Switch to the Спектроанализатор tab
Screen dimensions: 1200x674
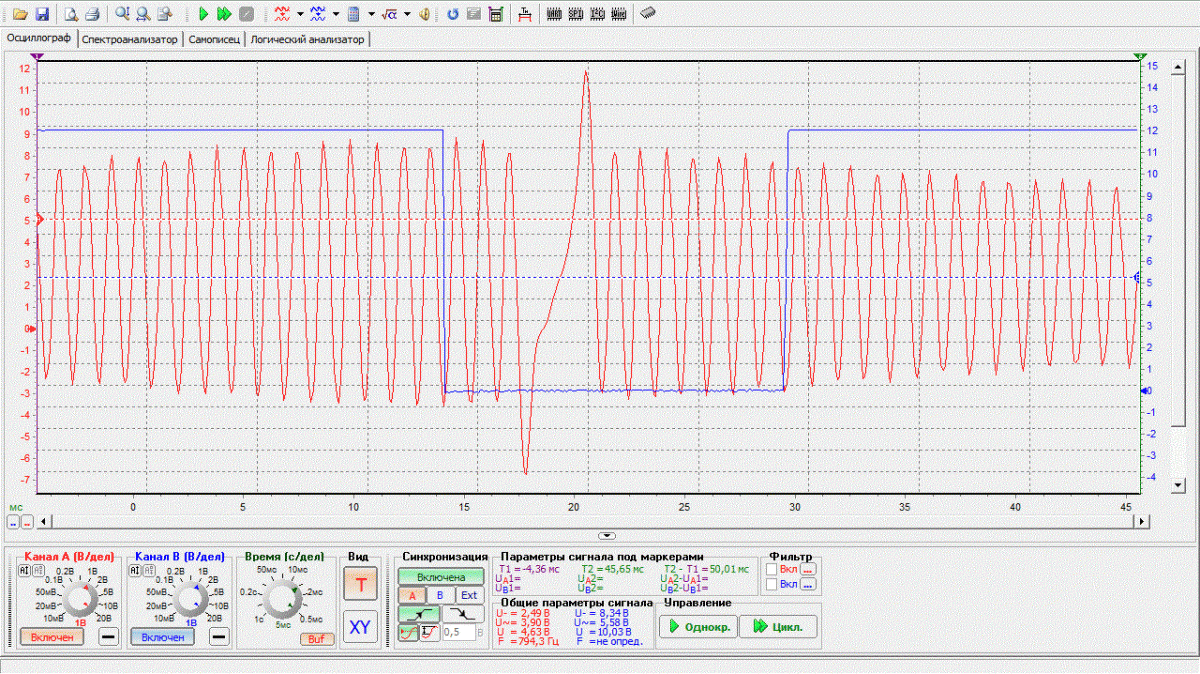[130, 39]
